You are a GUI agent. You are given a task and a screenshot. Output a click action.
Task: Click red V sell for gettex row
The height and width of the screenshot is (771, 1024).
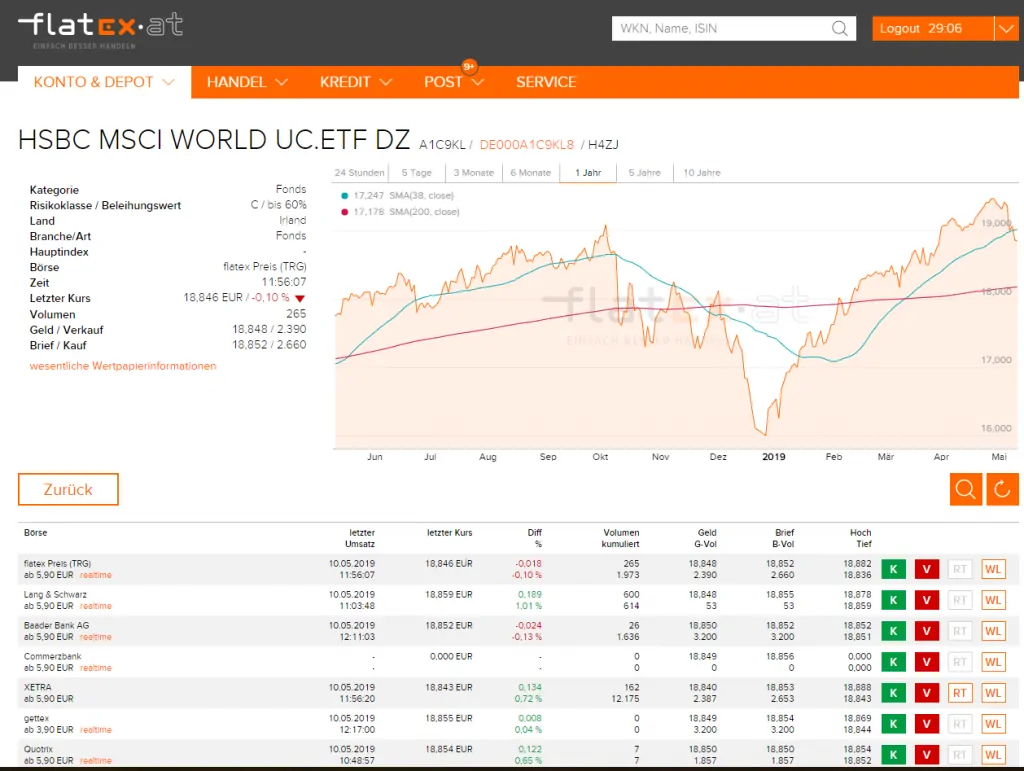(x=927, y=724)
